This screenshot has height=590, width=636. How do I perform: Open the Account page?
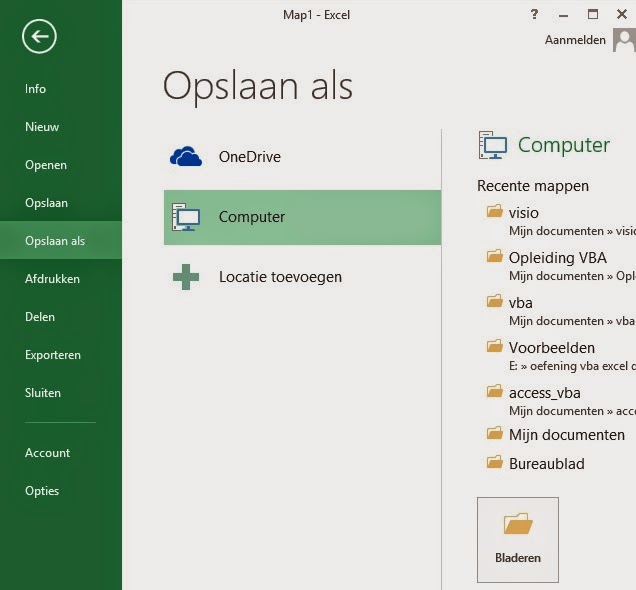(47, 453)
